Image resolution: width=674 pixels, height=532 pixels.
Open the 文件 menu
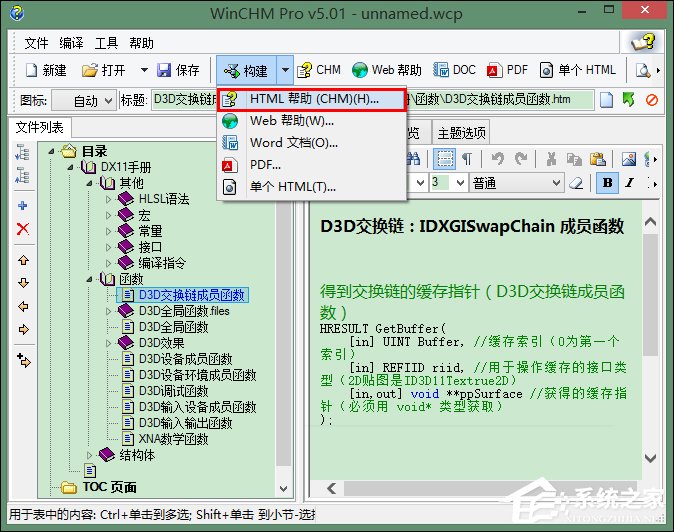pyautogui.click(x=36, y=43)
